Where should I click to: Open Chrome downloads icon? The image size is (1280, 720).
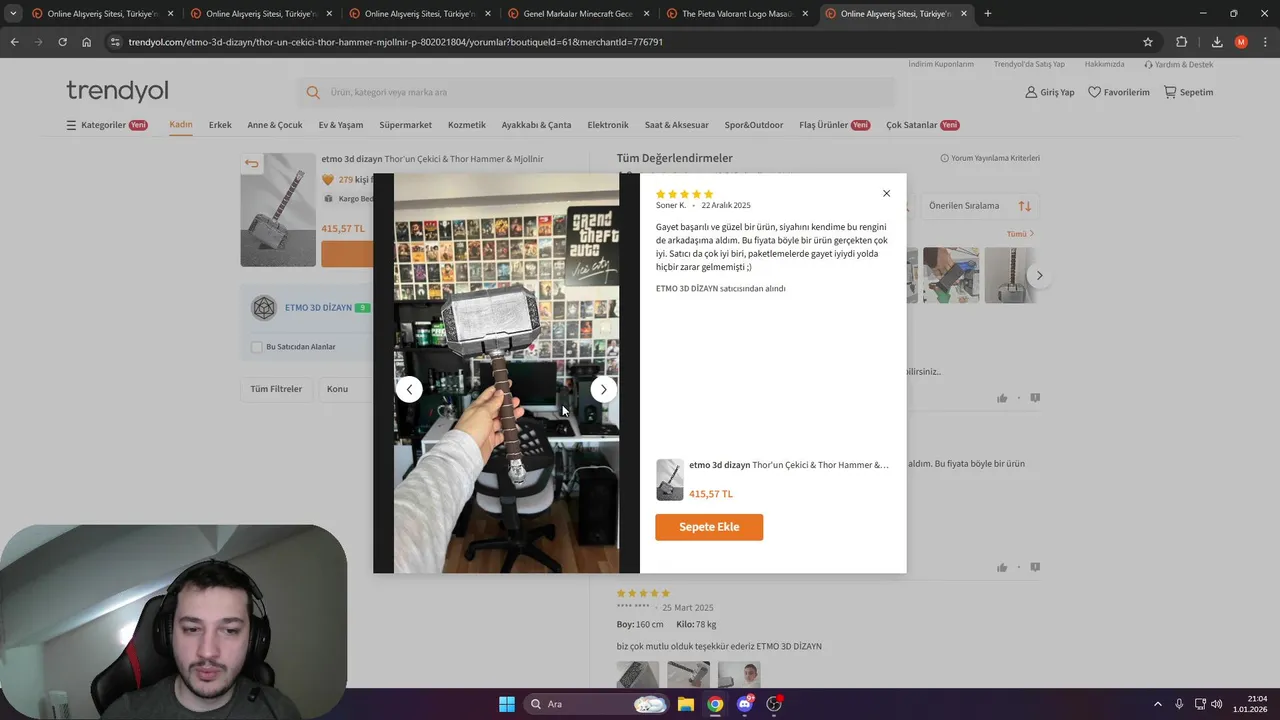[1217, 42]
